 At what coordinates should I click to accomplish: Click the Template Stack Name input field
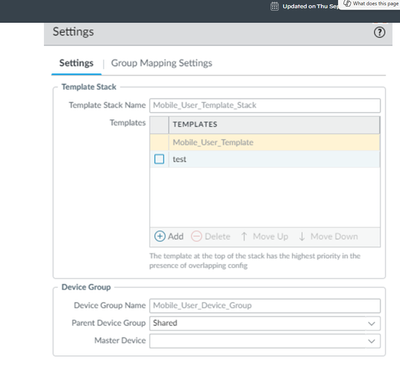[x=265, y=105]
